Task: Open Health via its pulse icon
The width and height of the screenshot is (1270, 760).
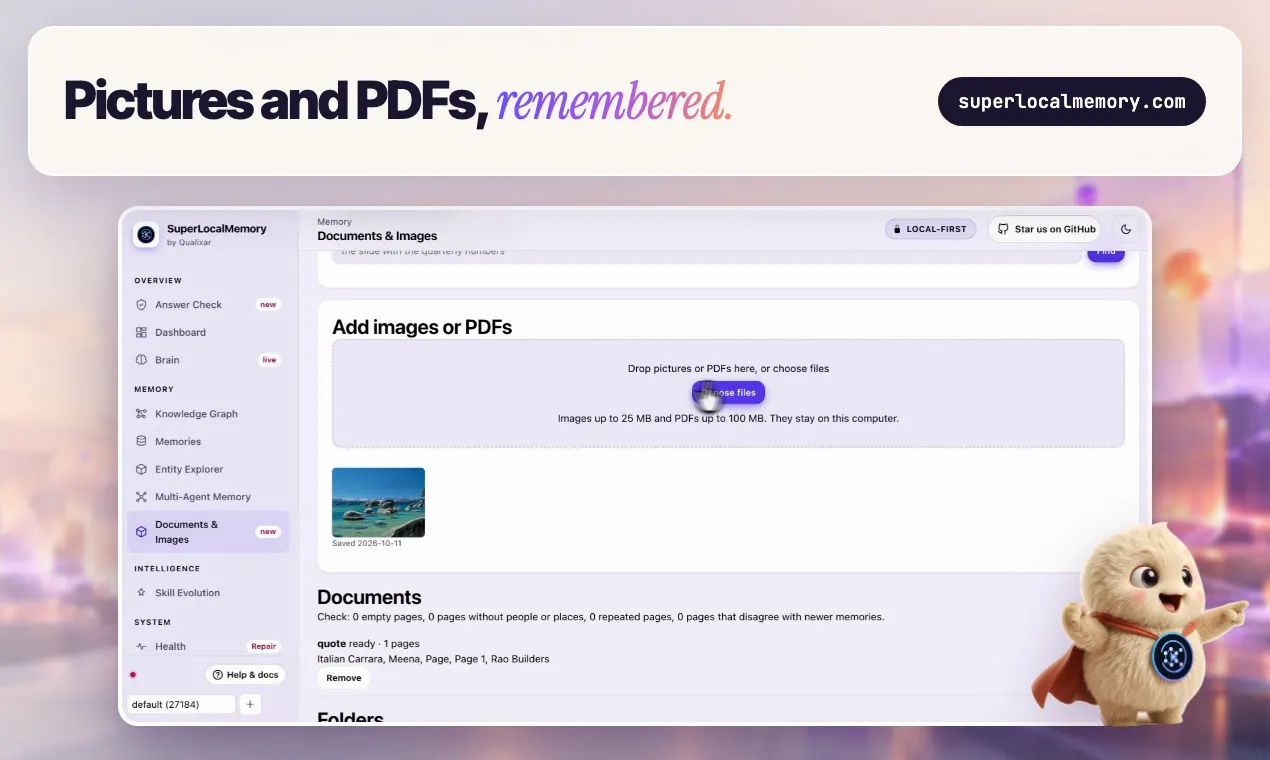Action: 141,647
